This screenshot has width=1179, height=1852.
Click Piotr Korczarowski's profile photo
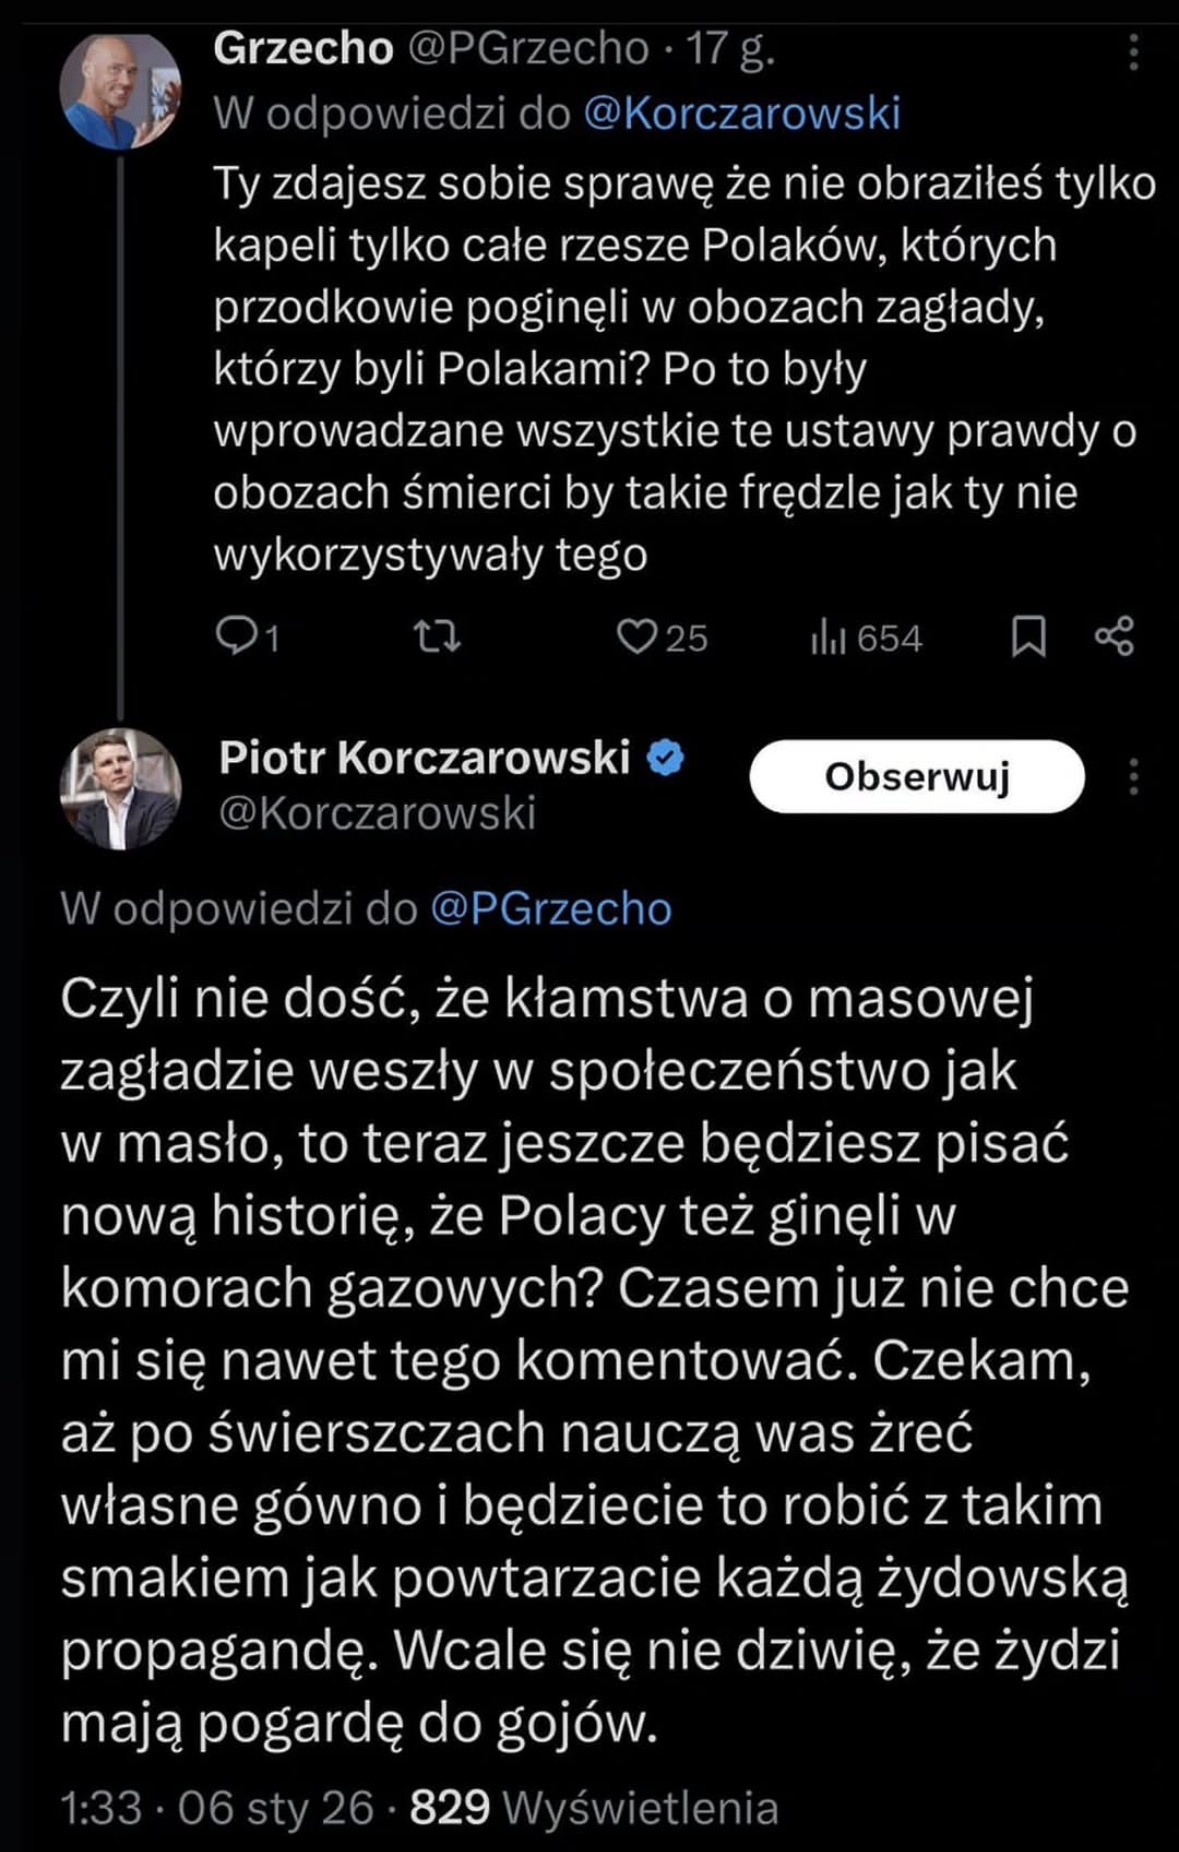click(x=121, y=789)
